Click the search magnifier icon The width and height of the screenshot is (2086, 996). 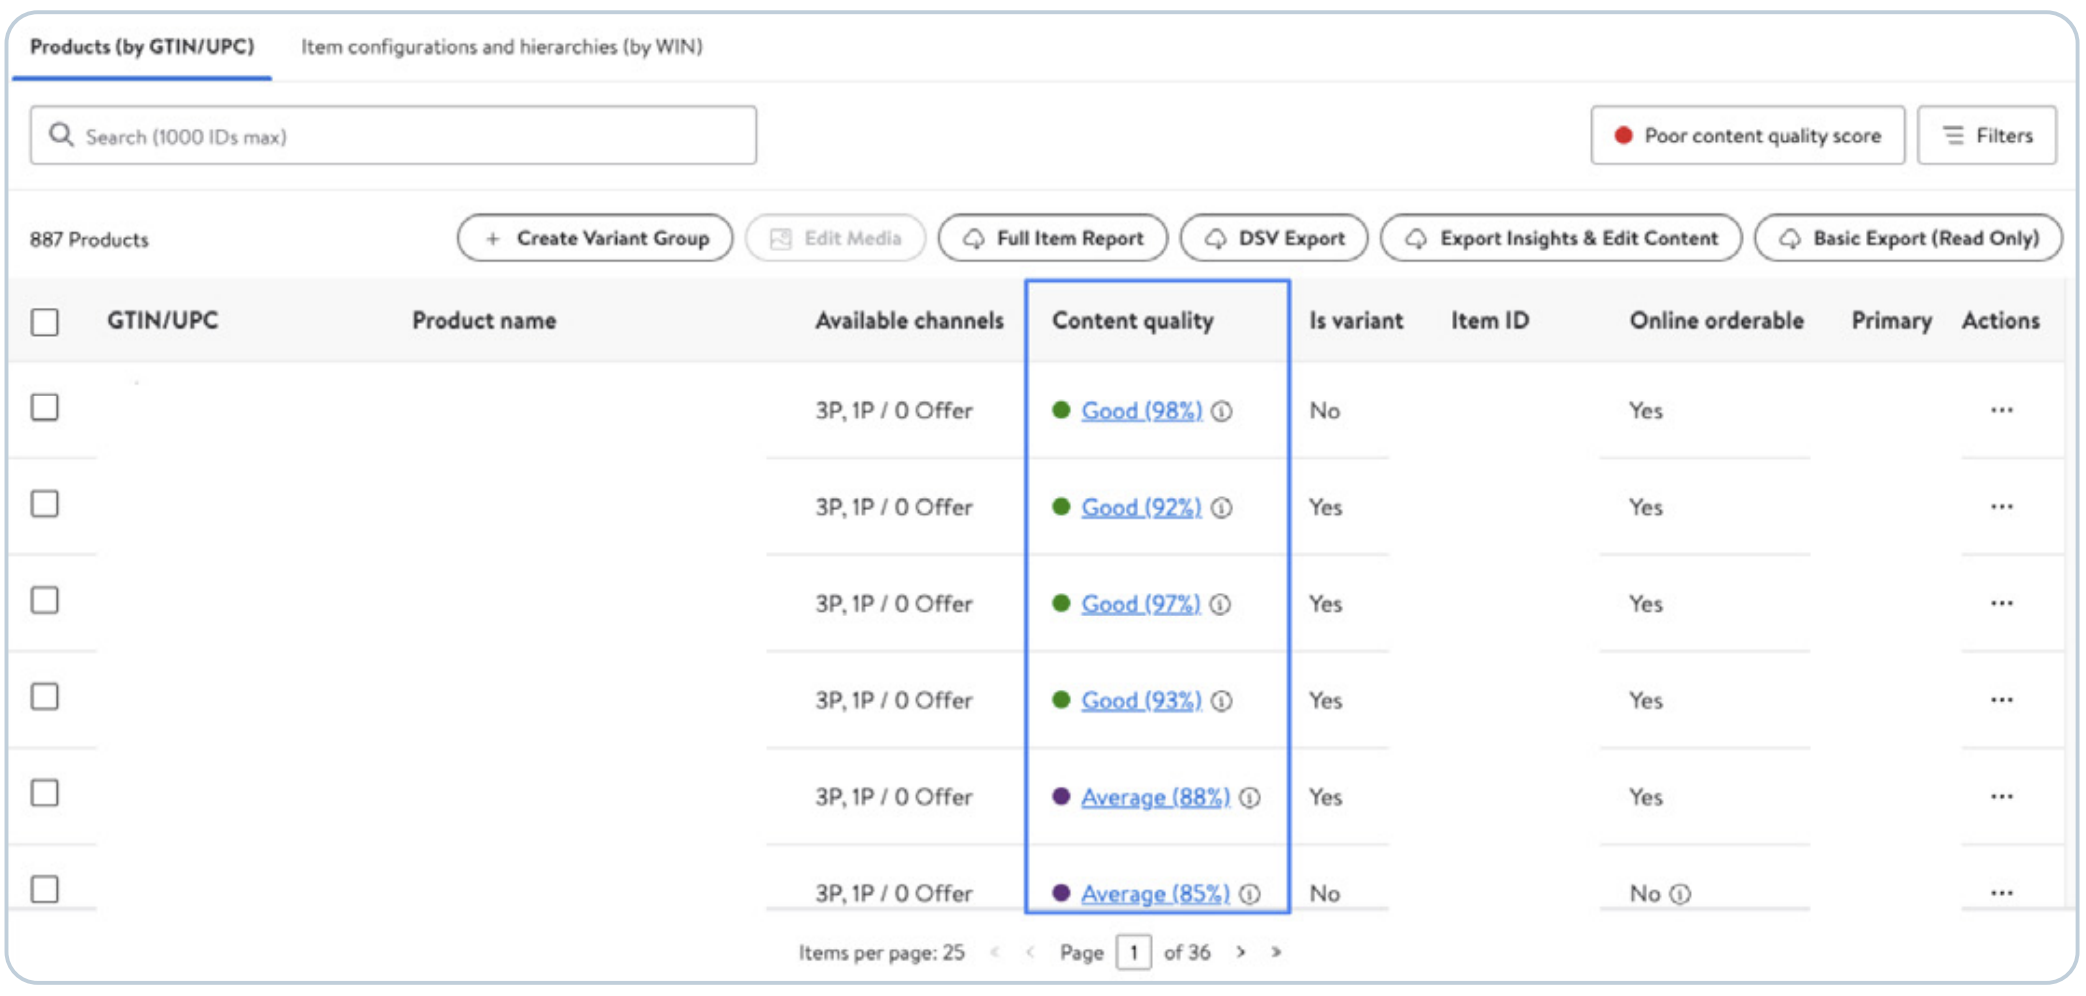coord(61,135)
